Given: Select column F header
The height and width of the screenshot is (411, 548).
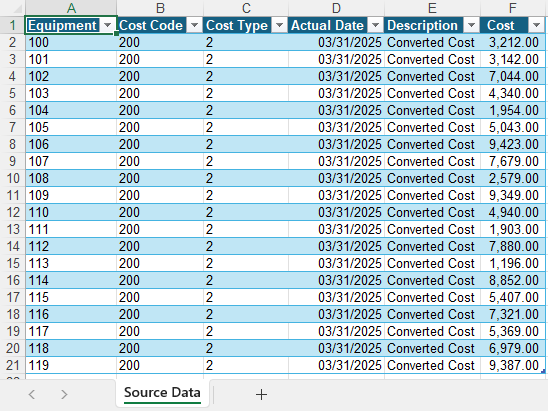Looking at the screenshot, I should (512, 8).
